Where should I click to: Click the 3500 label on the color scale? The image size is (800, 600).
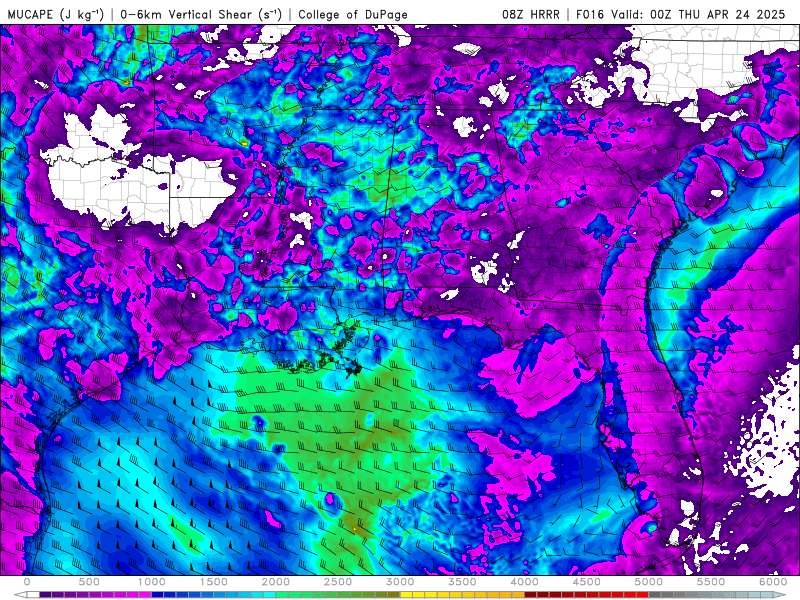pos(462,582)
